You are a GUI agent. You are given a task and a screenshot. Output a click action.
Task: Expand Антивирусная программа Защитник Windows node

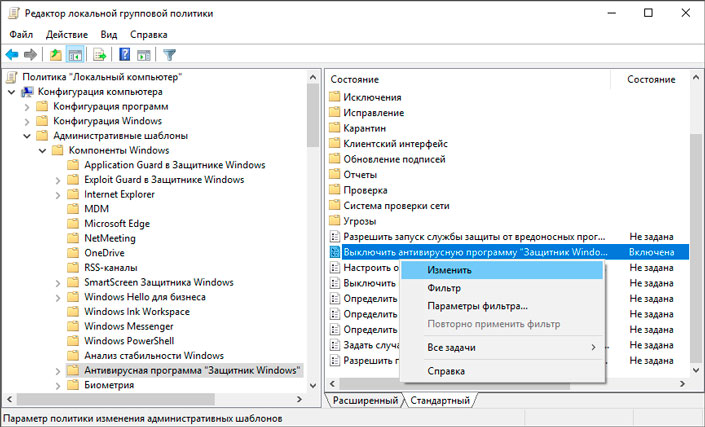click(58, 371)
